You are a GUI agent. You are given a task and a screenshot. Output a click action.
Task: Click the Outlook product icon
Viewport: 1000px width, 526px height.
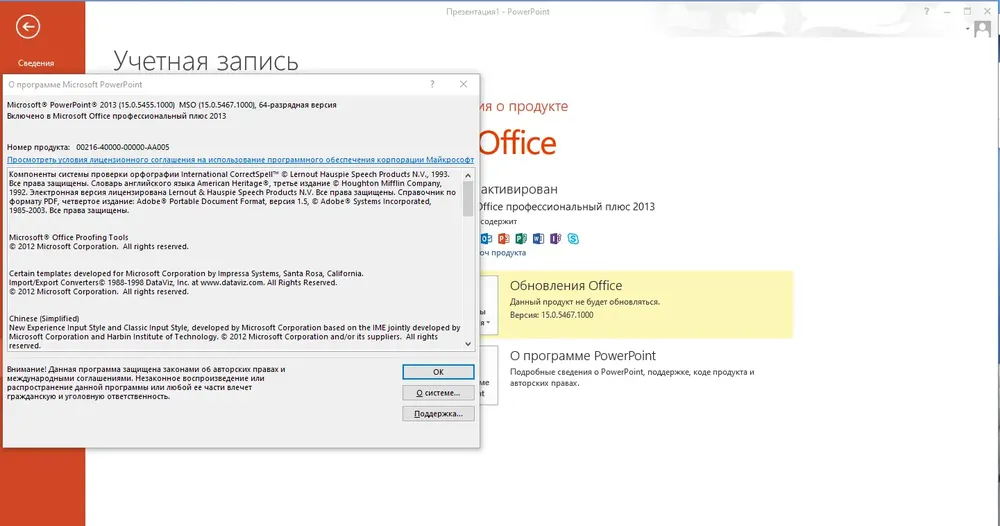pyautogui.click(x=487, y=238)
